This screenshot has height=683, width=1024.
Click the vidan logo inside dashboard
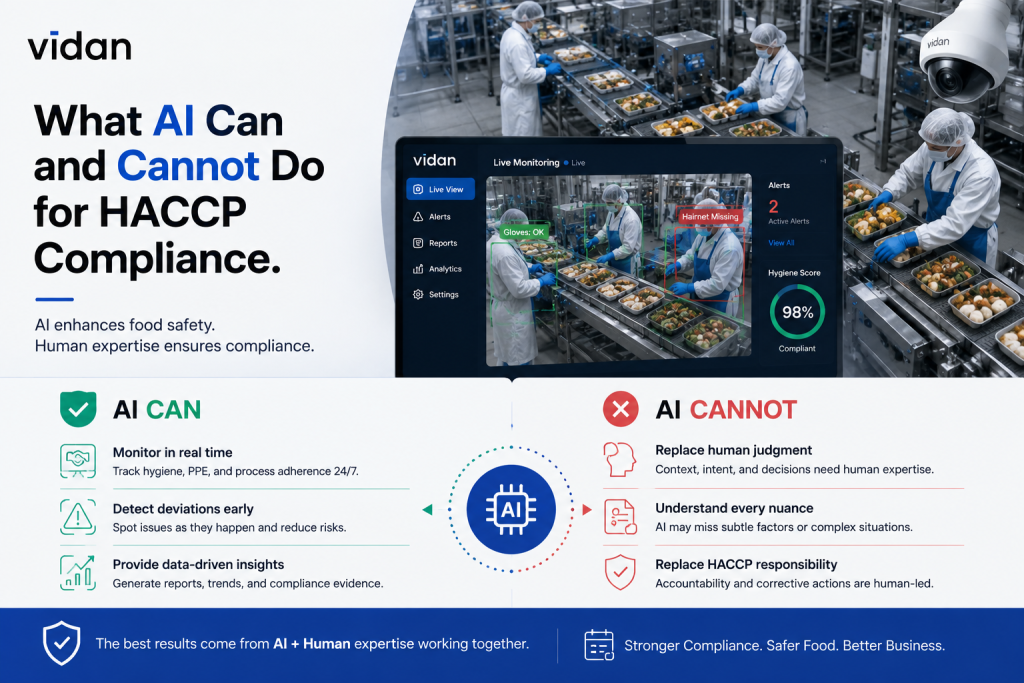[x=434, y=160]
